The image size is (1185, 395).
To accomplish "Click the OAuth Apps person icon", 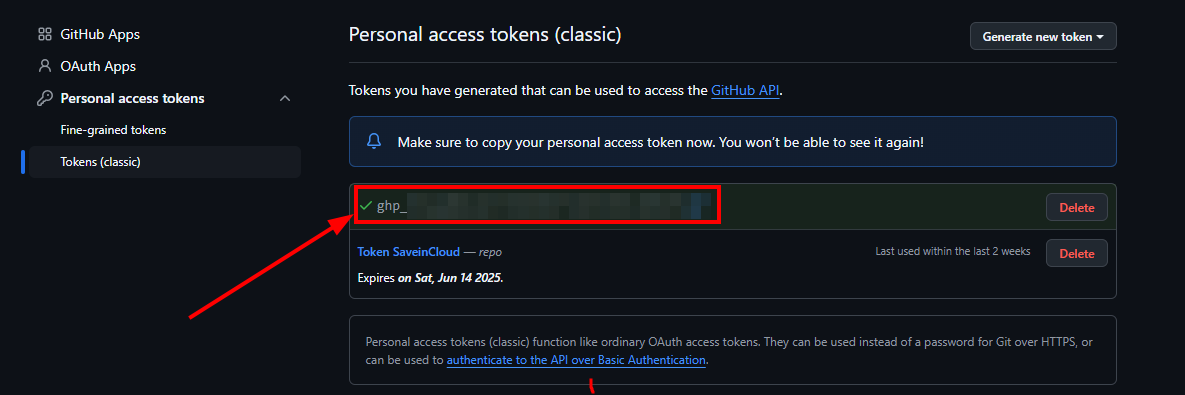I will pyautogui.click(x=45, y=66).
